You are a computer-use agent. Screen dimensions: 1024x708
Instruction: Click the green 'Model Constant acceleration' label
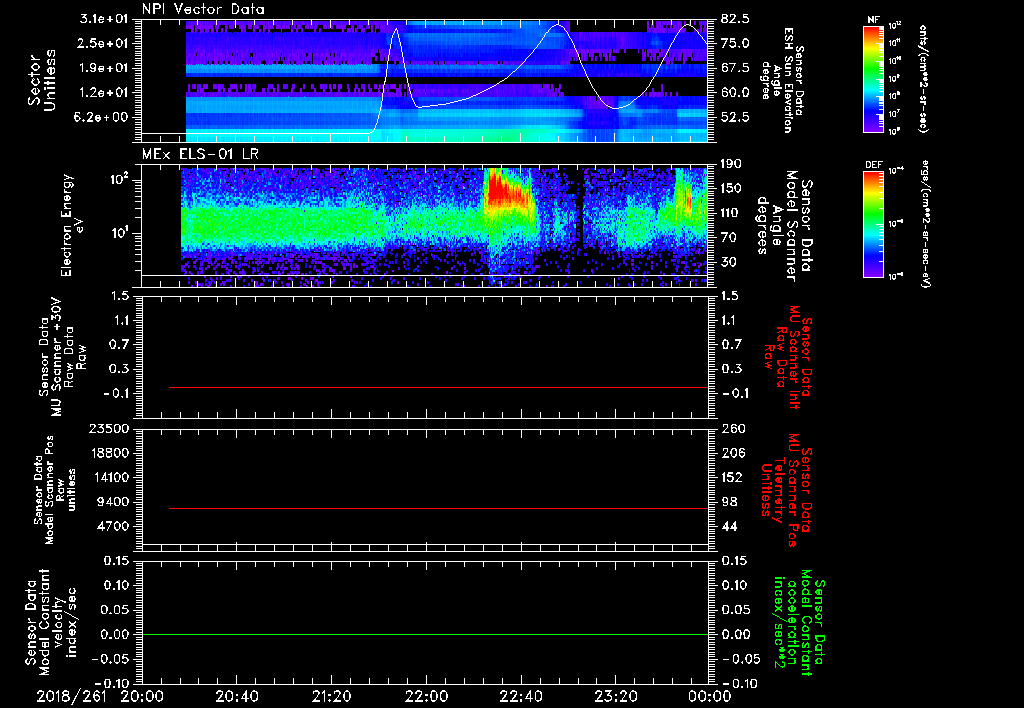click(x=799, y=623)
